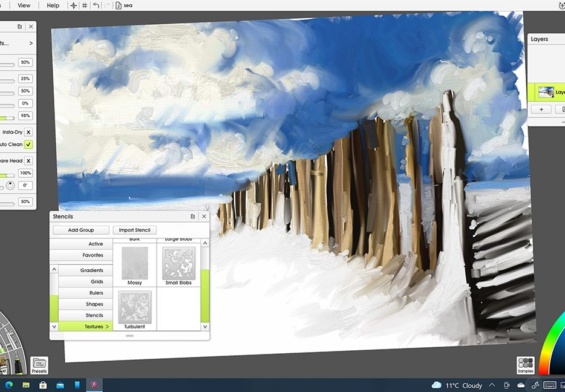Click the 0° rotation value field
Viewport: 565px width, 392px height.
coord(25,186)
